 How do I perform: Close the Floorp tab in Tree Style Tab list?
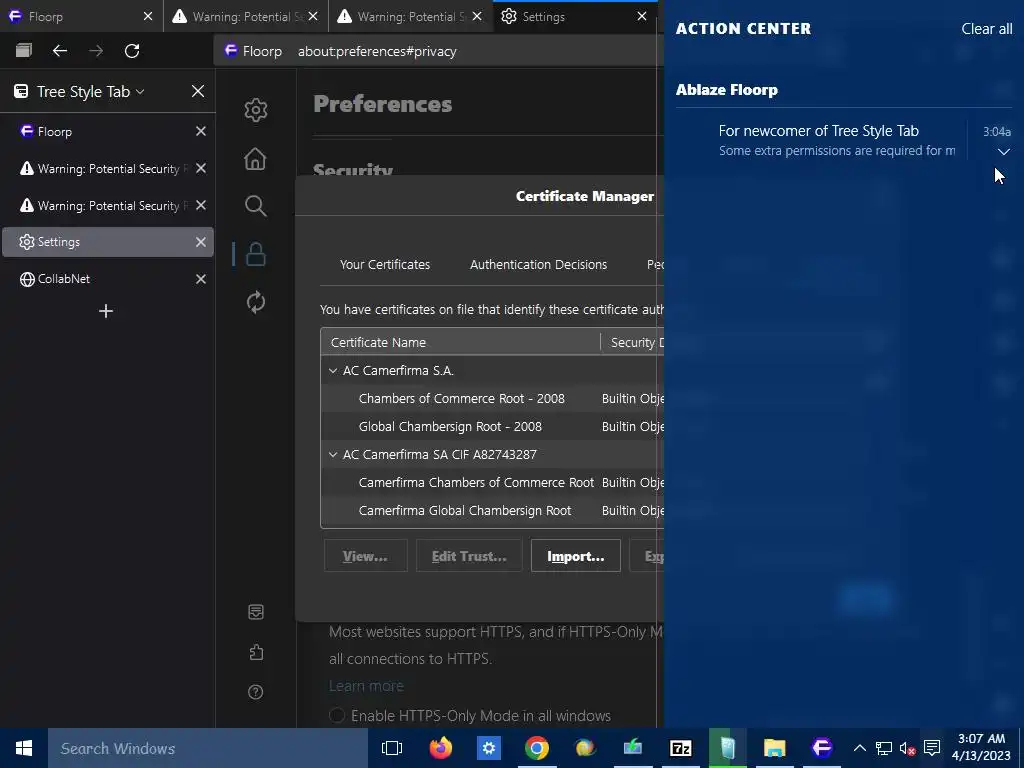(200, 131)
